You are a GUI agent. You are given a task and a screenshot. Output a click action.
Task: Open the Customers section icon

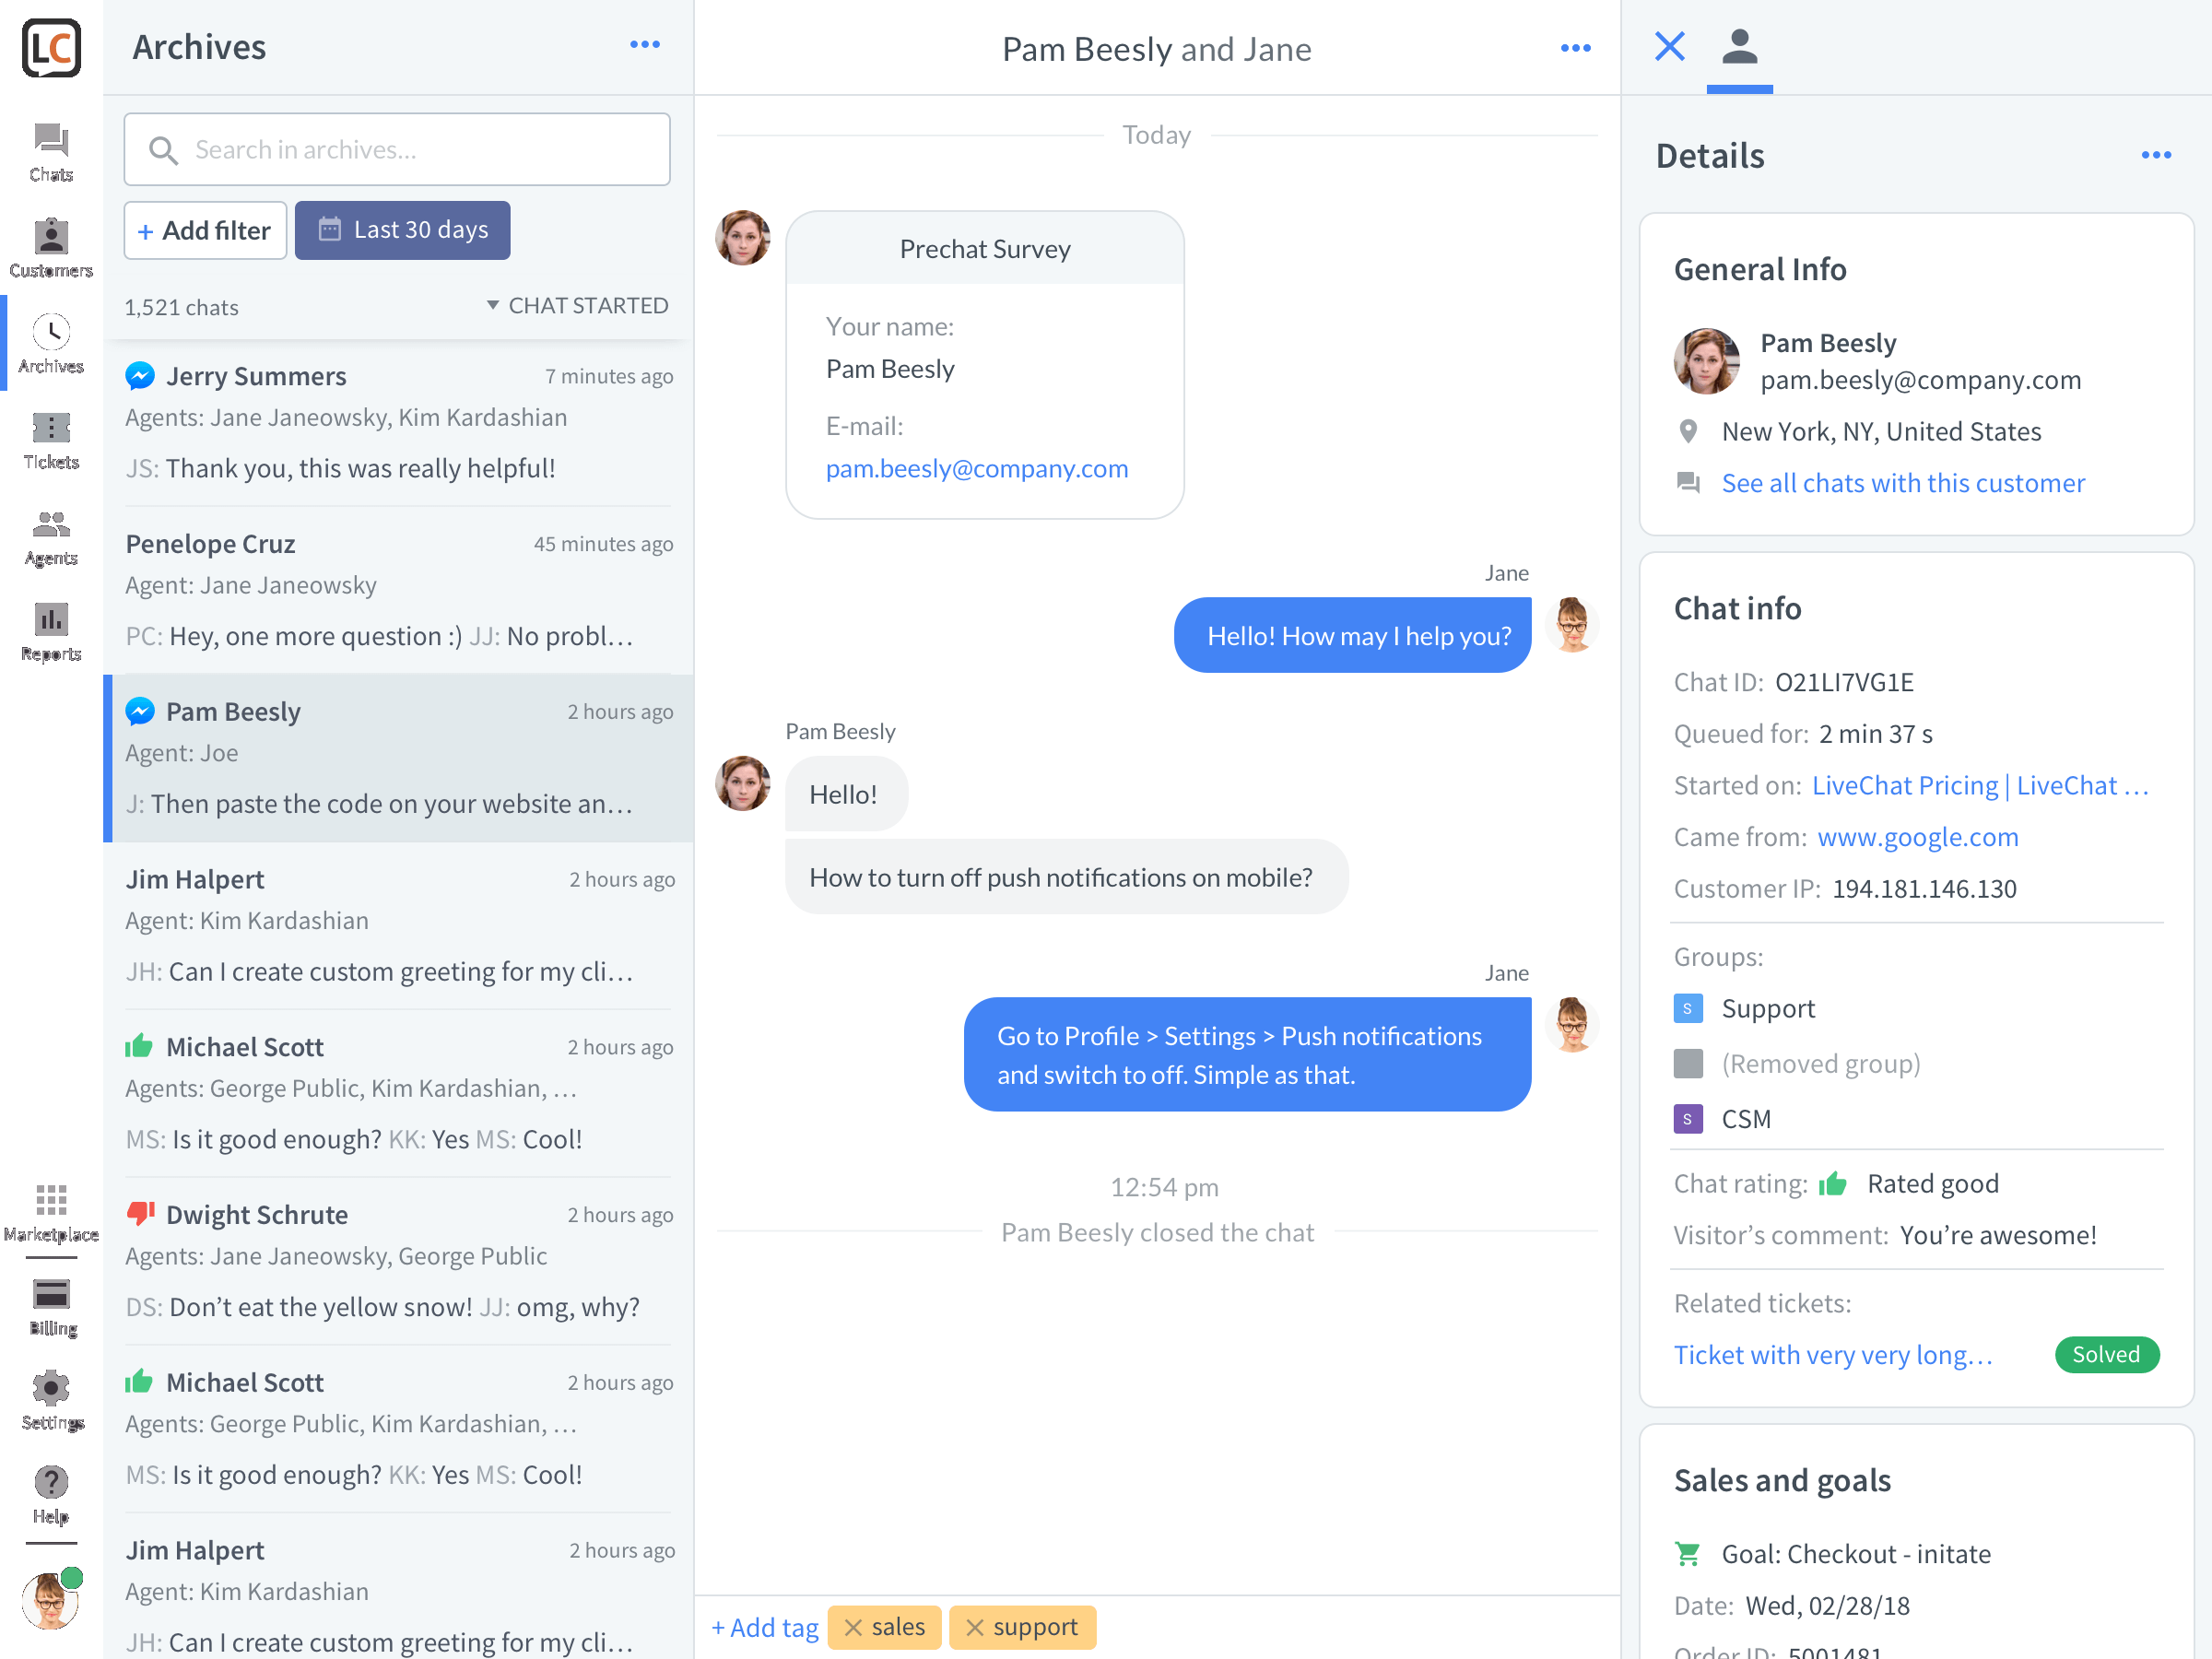coord(51,248)
